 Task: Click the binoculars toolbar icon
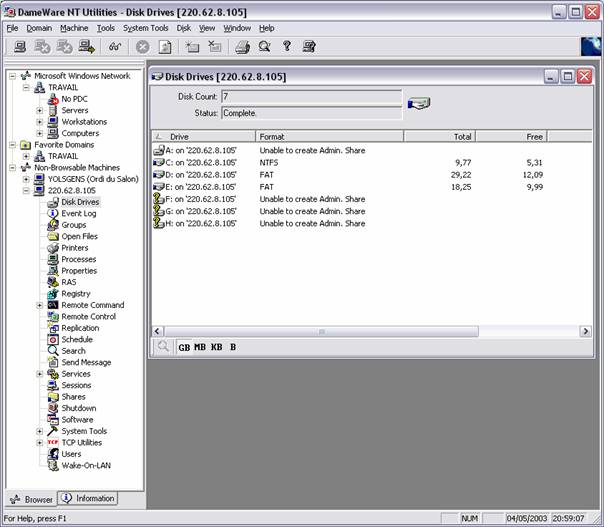[115, 47]
